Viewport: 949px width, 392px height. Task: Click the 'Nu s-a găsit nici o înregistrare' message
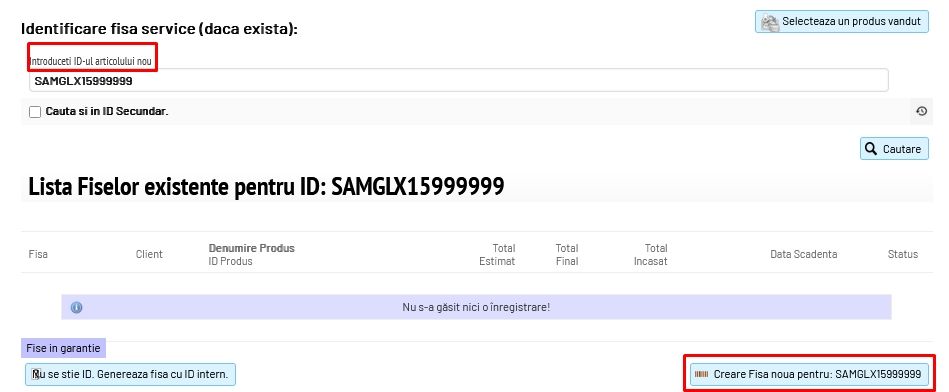click(x=476, y=307)
